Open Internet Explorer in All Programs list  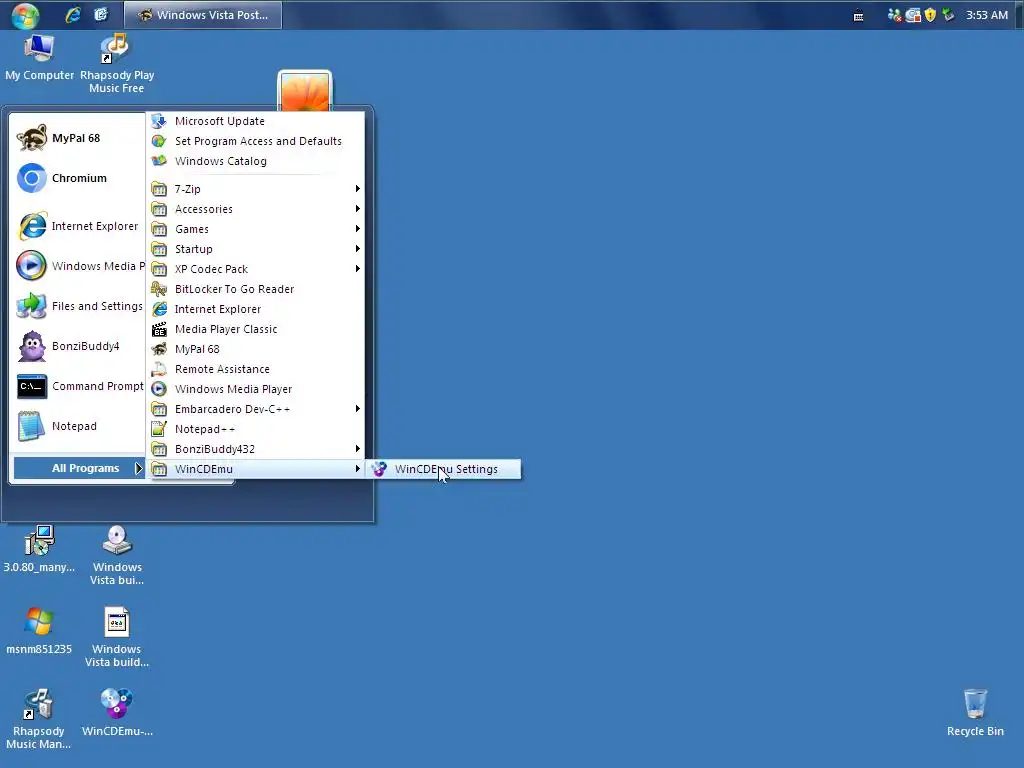[x=256, y=309]
